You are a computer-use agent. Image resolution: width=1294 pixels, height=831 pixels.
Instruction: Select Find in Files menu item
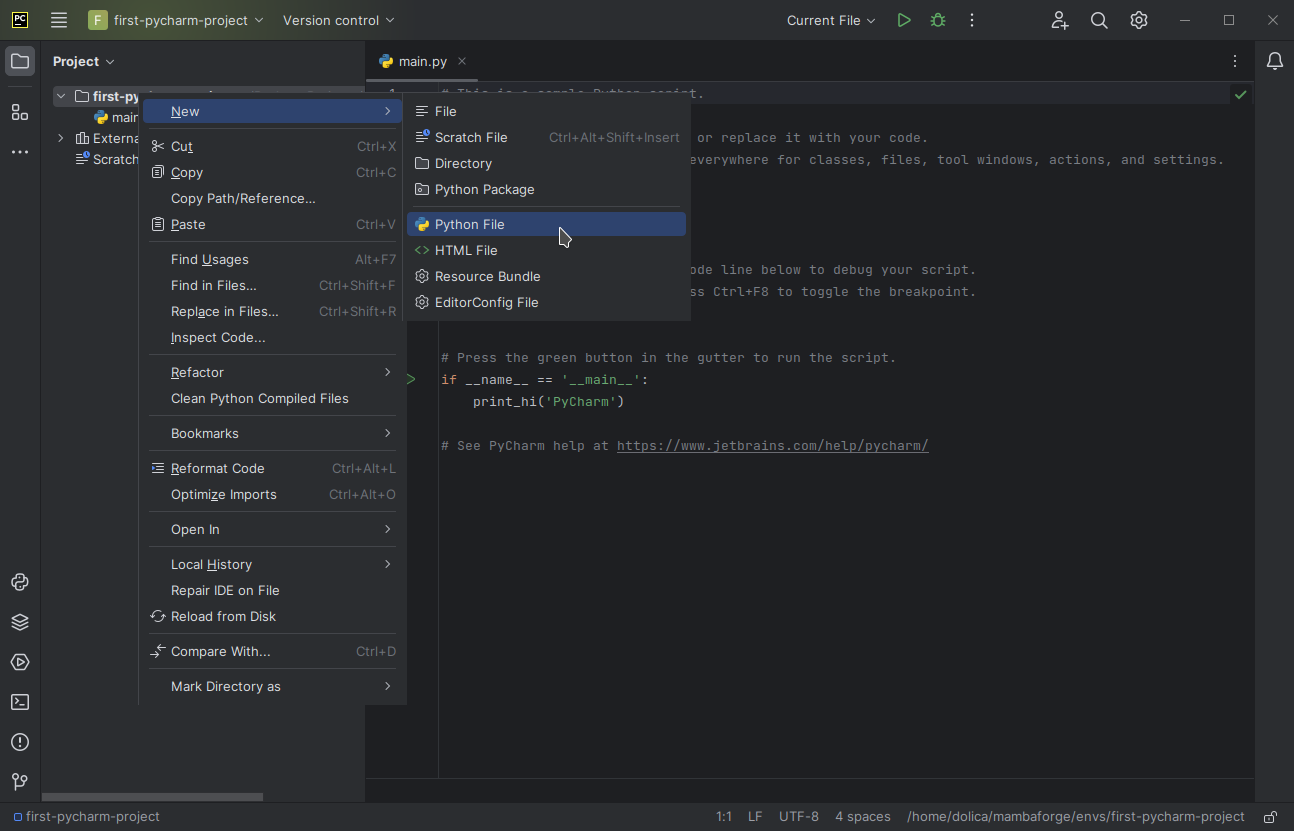272,285
